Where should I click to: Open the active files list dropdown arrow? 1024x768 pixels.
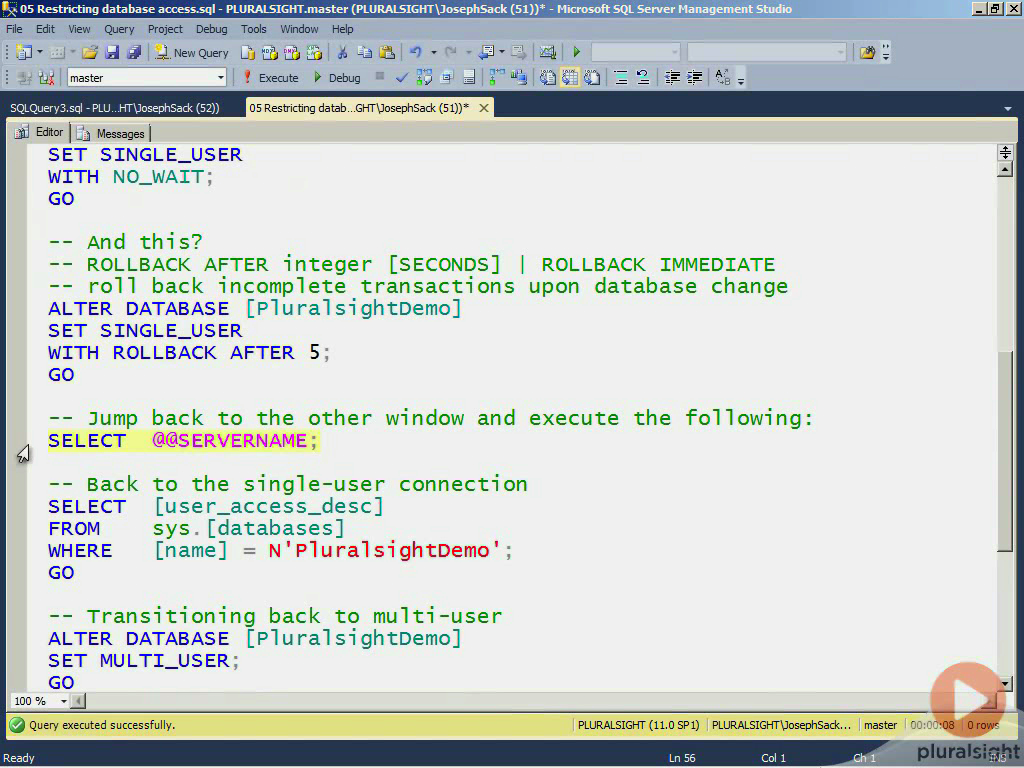(1008, 108)
